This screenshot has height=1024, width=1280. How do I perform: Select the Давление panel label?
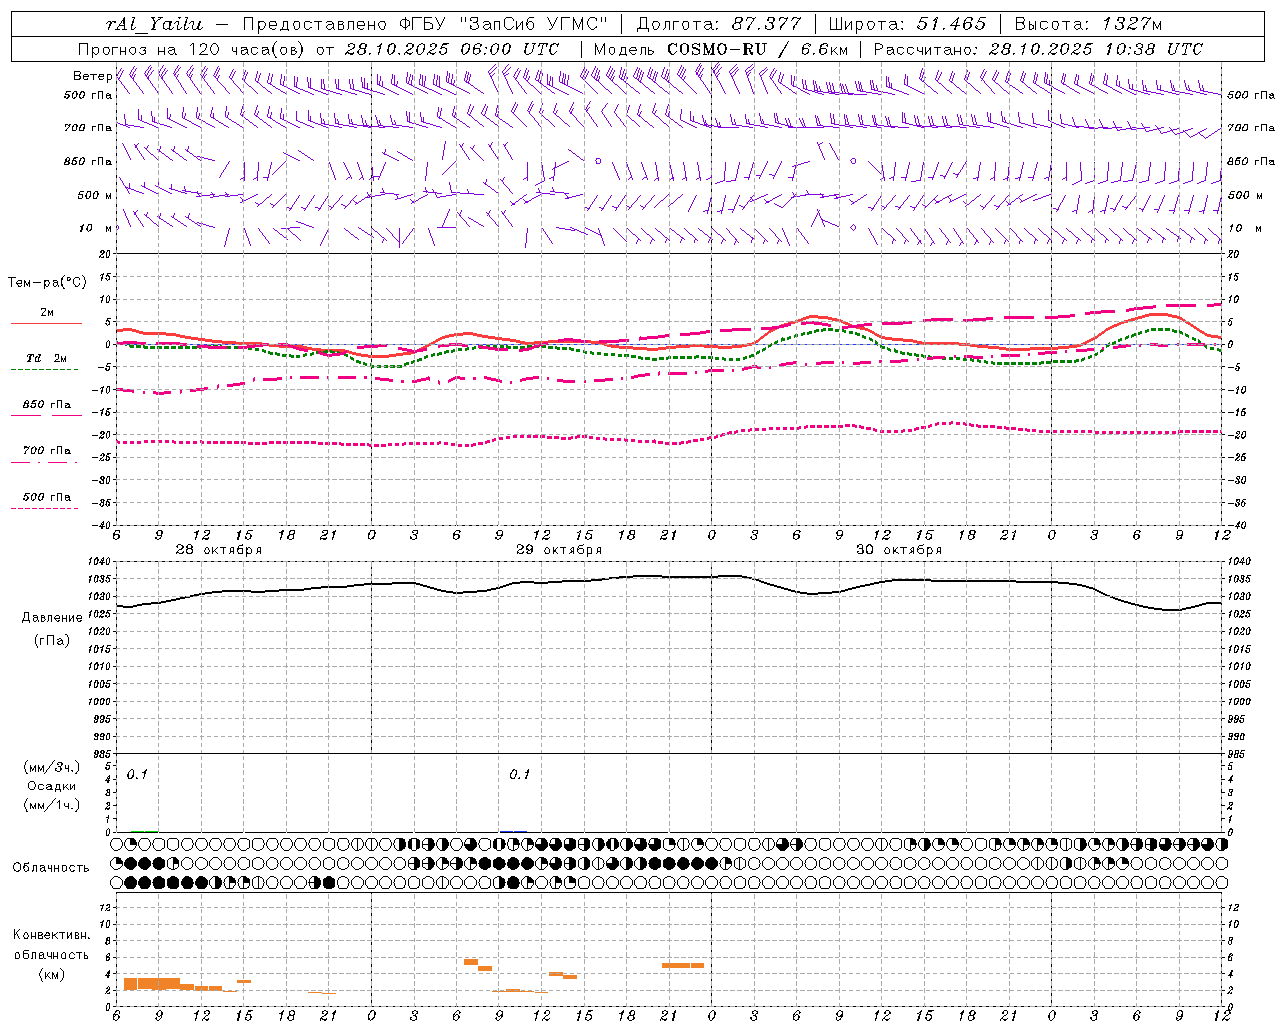[x=52, y=617]
